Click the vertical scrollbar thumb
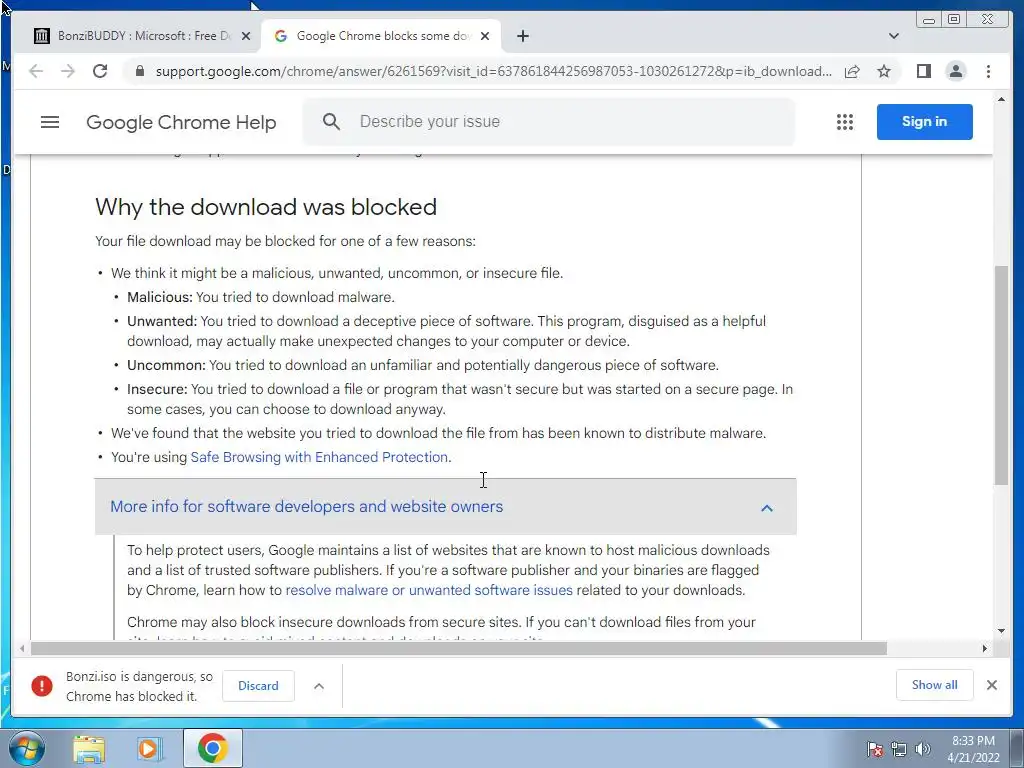The width and height of the screenshot is (1024, 768). click(1001, 375)
